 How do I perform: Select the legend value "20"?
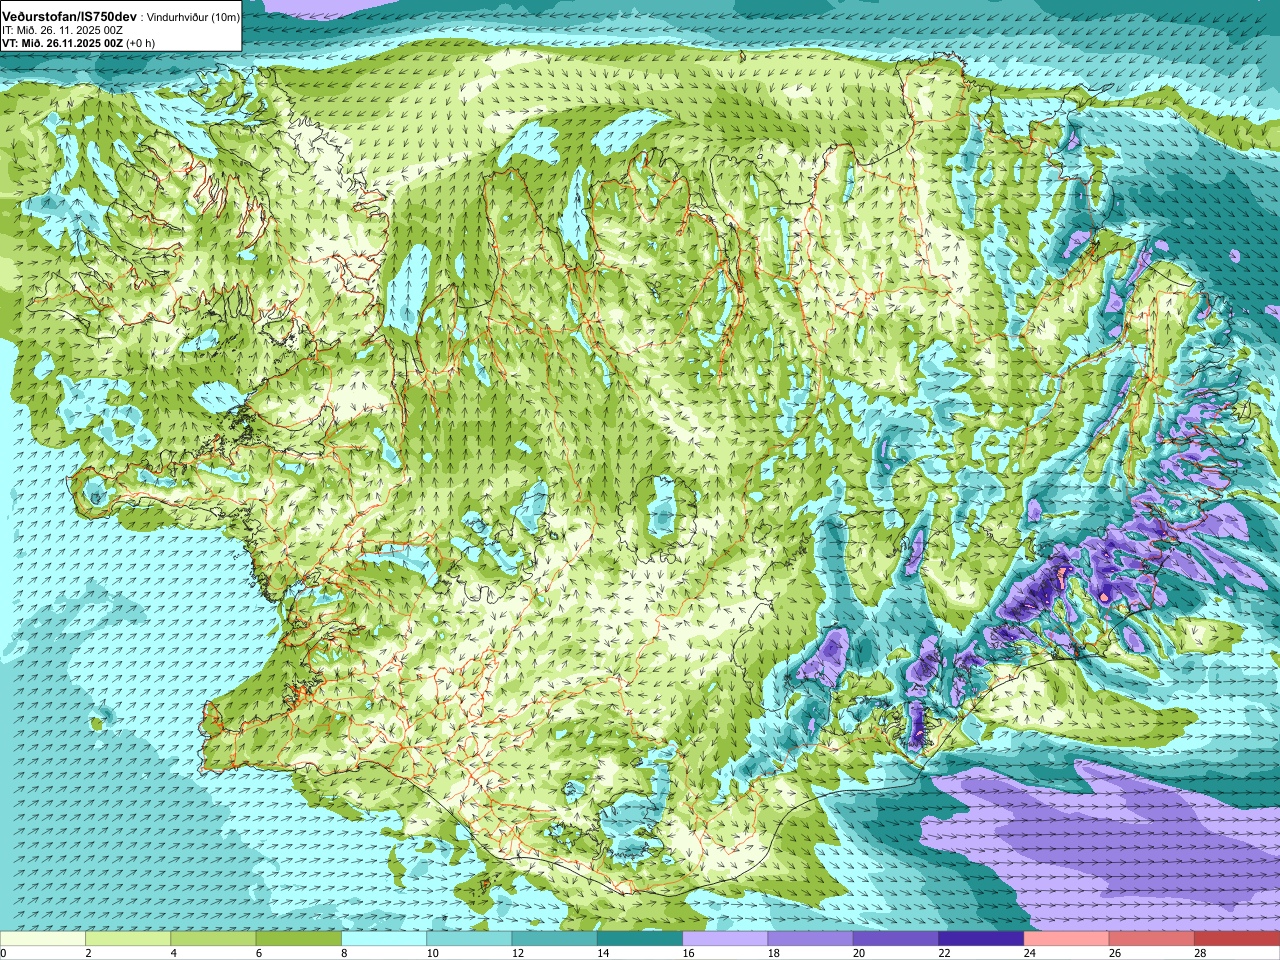(x=860, y=953)
